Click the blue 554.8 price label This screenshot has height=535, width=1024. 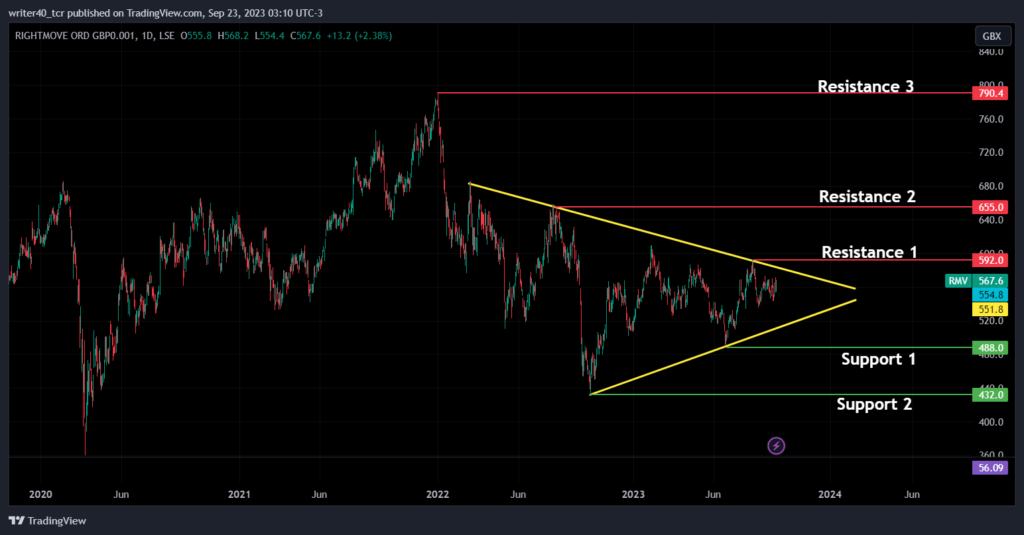coord(990,295)
